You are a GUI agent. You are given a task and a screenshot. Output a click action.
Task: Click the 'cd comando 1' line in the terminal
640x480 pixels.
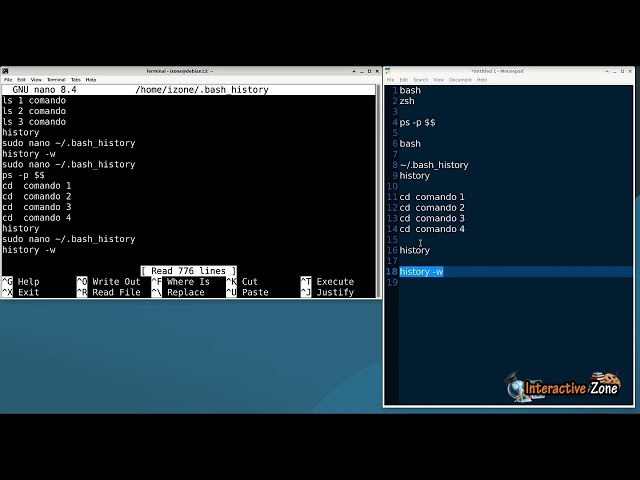pos(37,186)
